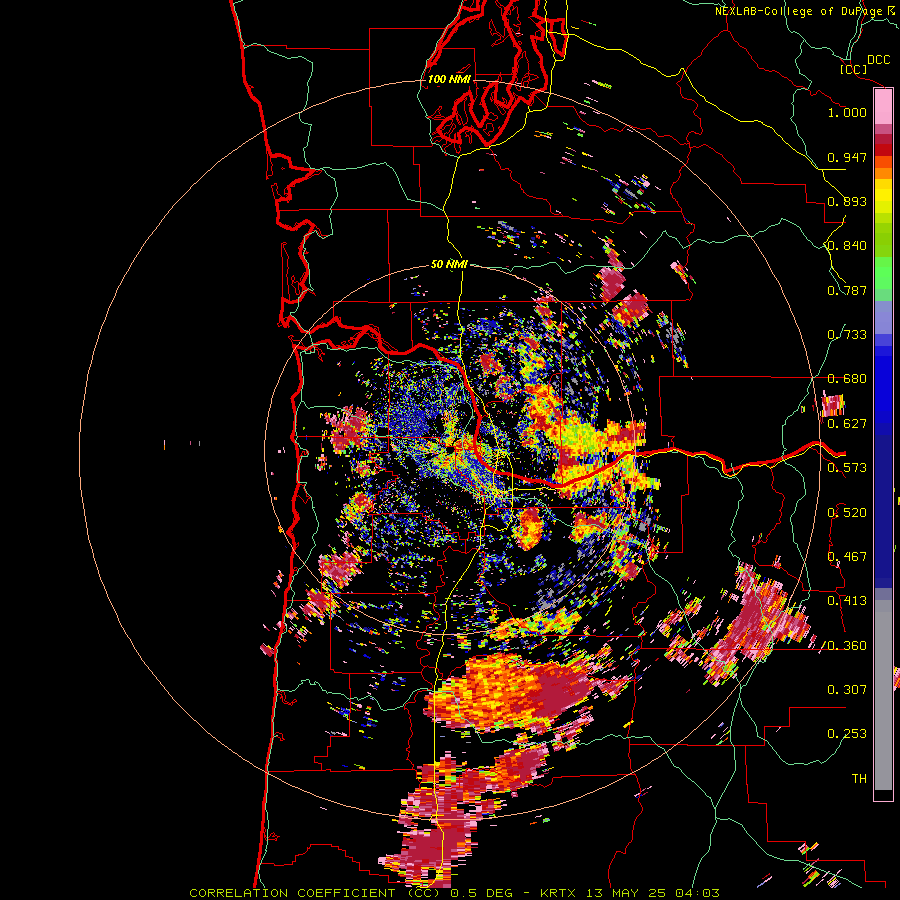Select the 1.000 value on the scale
The image size is (900, 900).
(x=847, y=112)
